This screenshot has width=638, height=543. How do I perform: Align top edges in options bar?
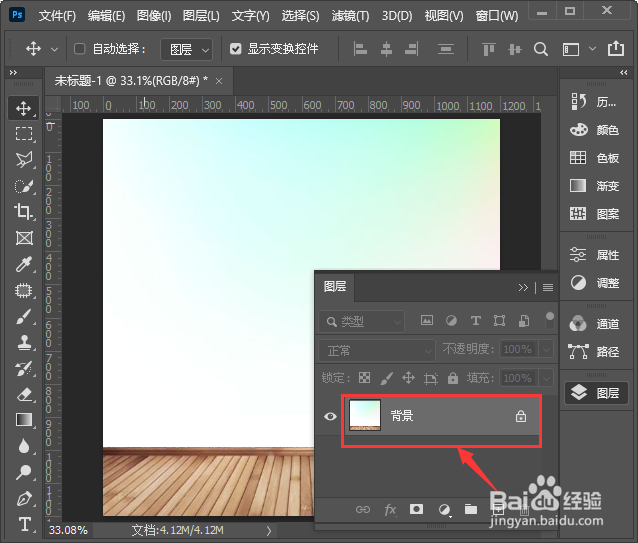click(x=488, y=49)
